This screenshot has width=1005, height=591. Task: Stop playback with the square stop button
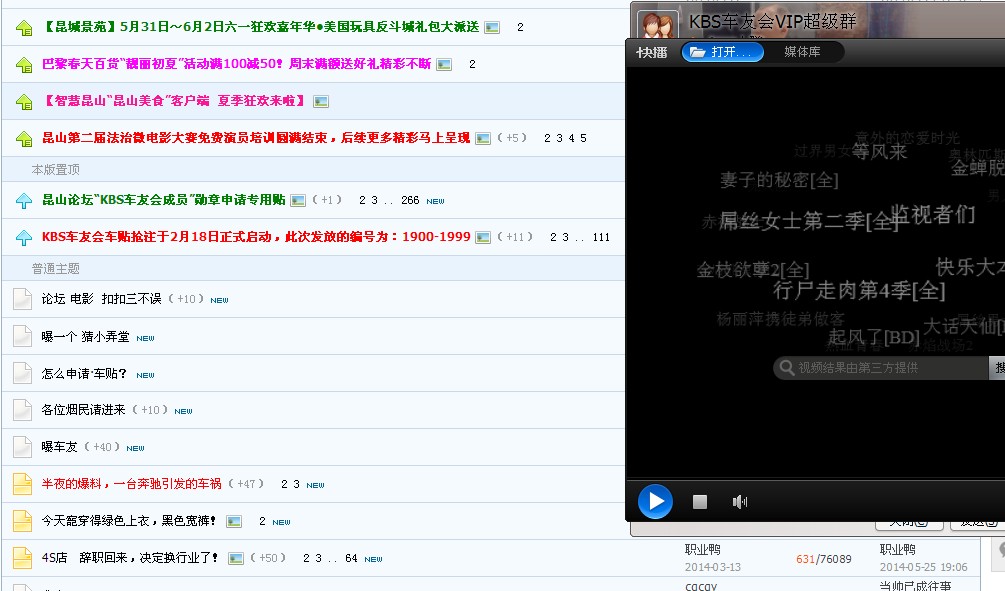[700, 502]
